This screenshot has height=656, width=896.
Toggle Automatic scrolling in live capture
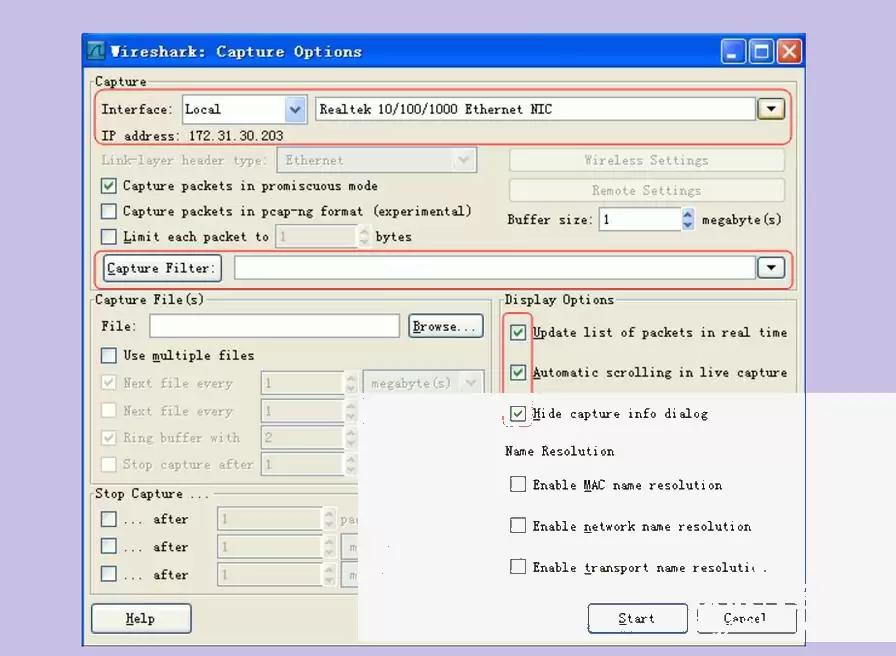[x=518, y=373]
